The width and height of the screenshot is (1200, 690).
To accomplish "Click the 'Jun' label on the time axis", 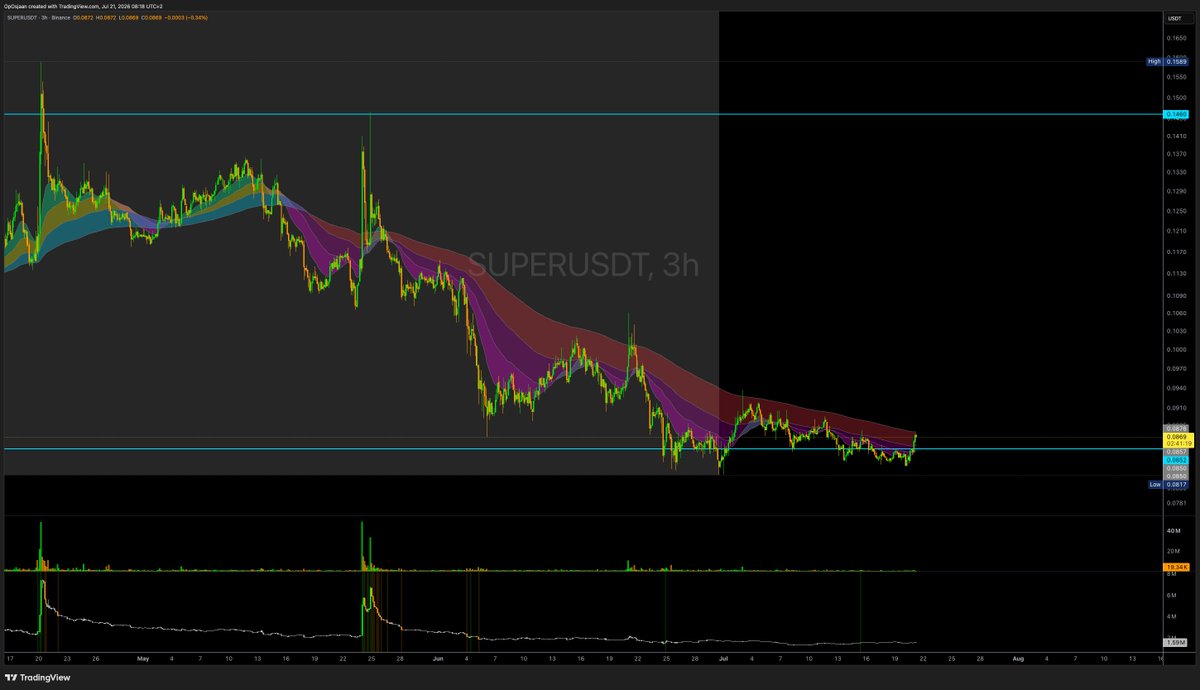I will (438, 660).
